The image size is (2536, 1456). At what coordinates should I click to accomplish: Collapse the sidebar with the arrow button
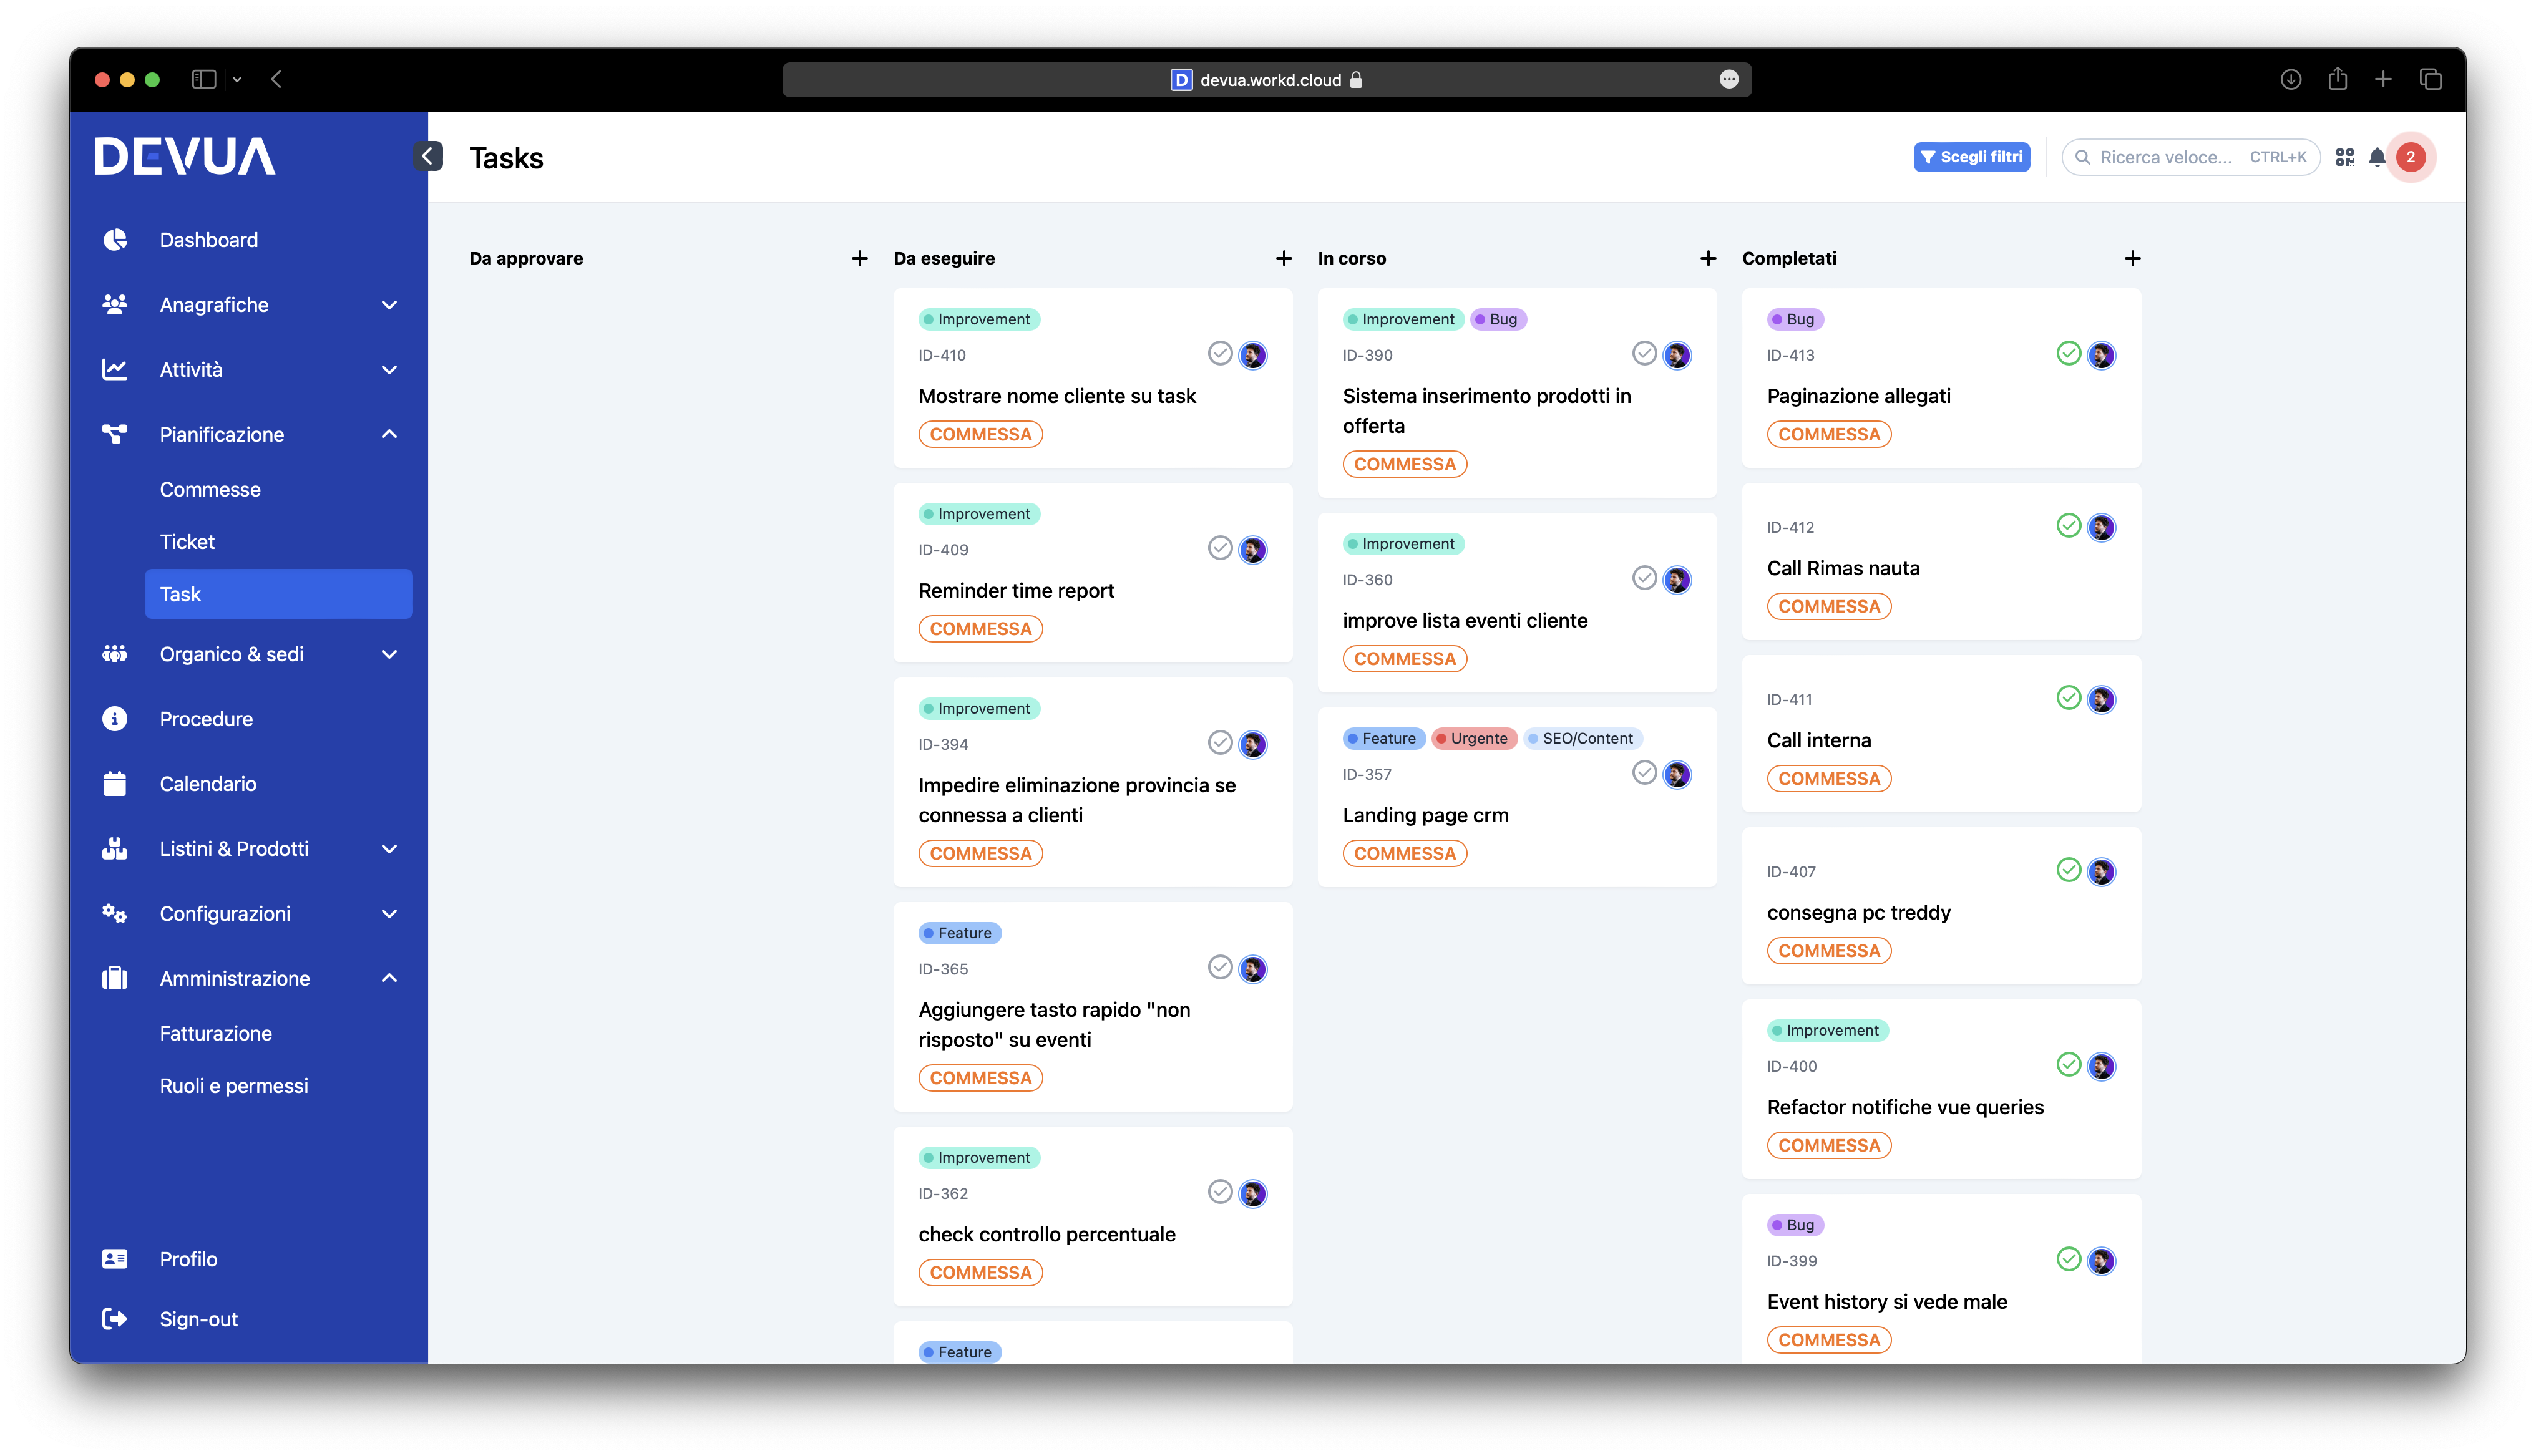(428, 156)
